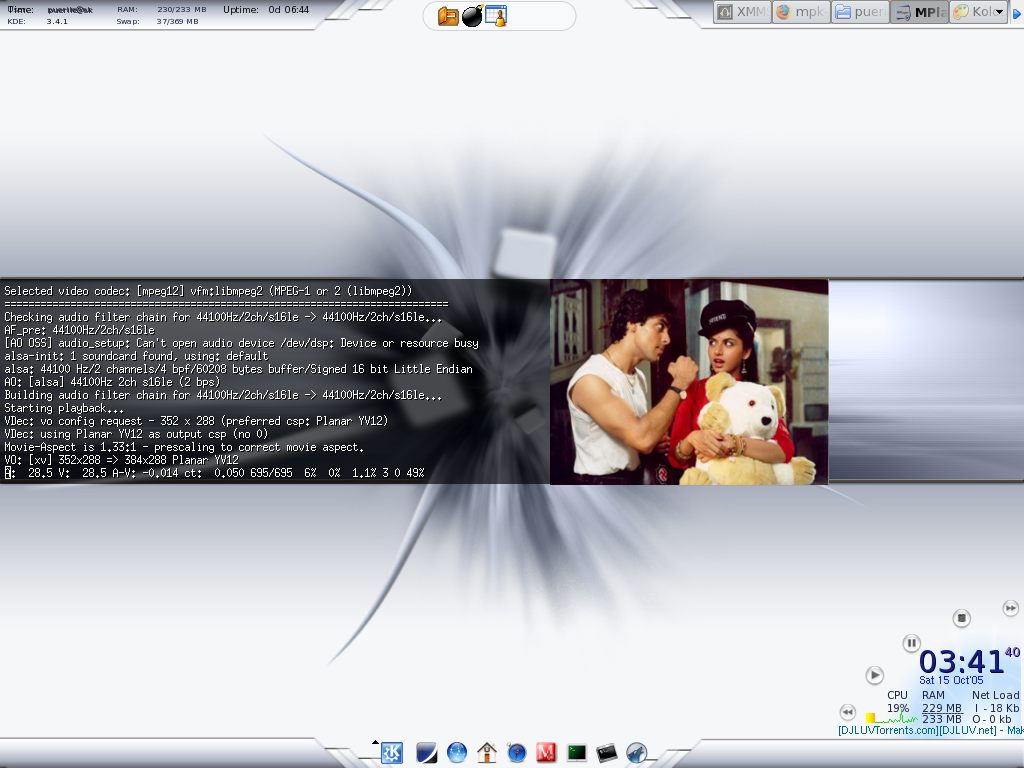Open the red M dock application
Image resolution: width=1024 pixels, height=768 pixels.
pyautogui.click(x=547, y=753)
